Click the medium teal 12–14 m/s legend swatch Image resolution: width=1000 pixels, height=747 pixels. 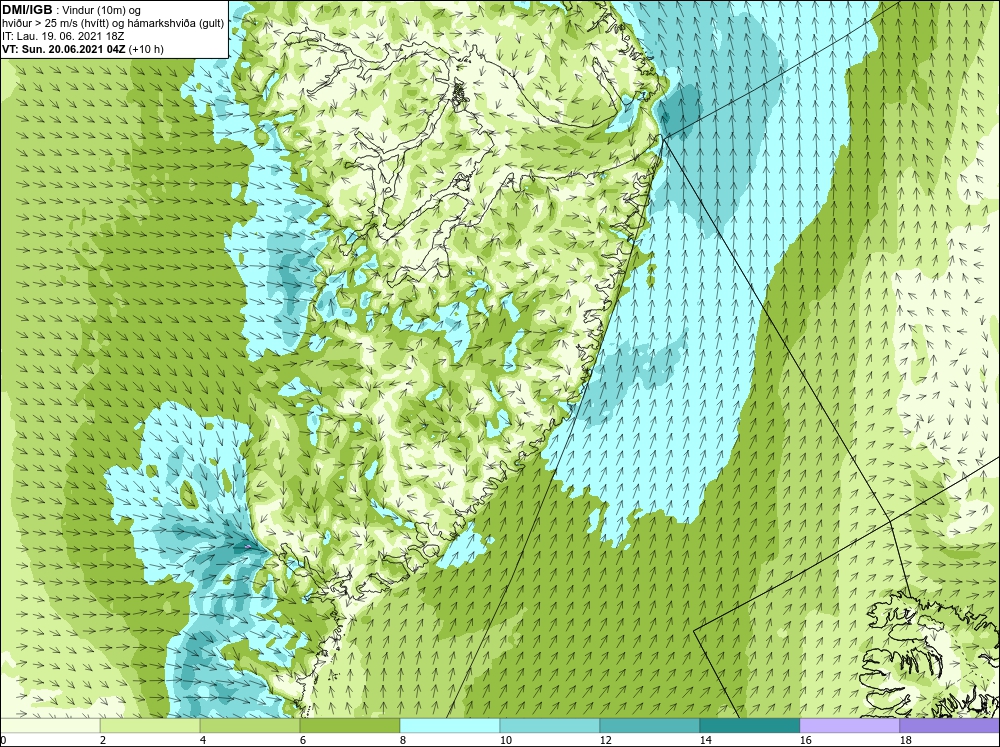pyautogui.click(x=649, y=726)
